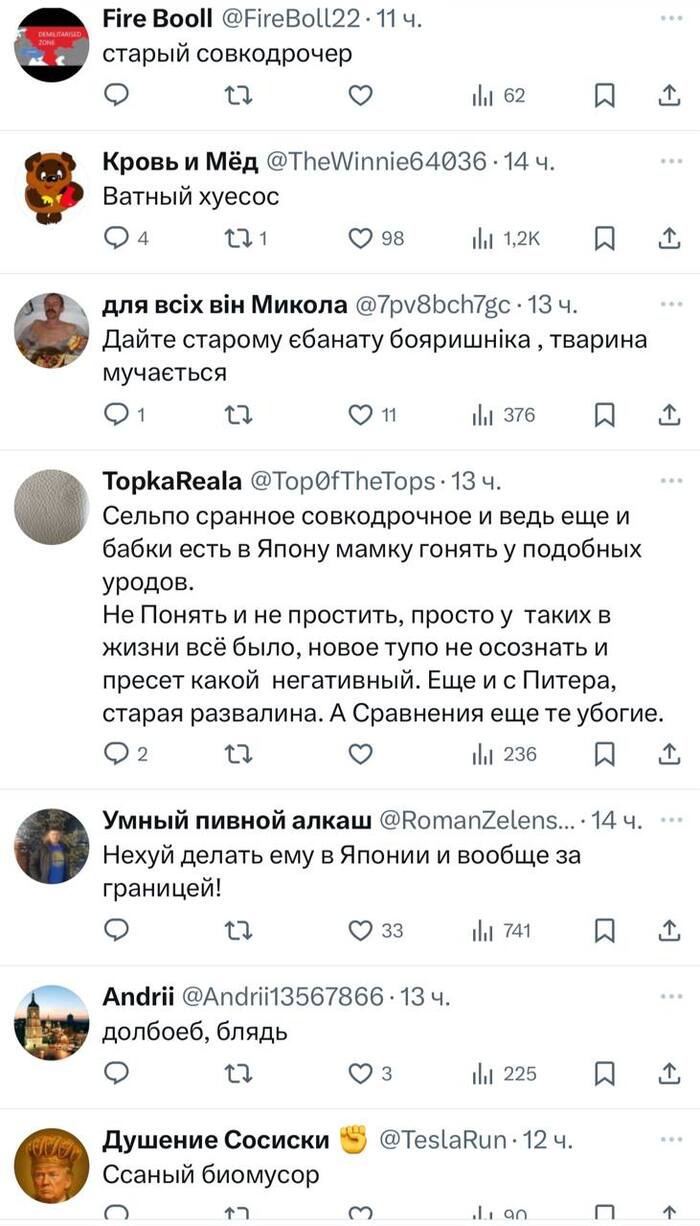Click the Winnie-the-Pooh profile avatar
Screen dimensions: 700x1226
[x=51, y=188]
